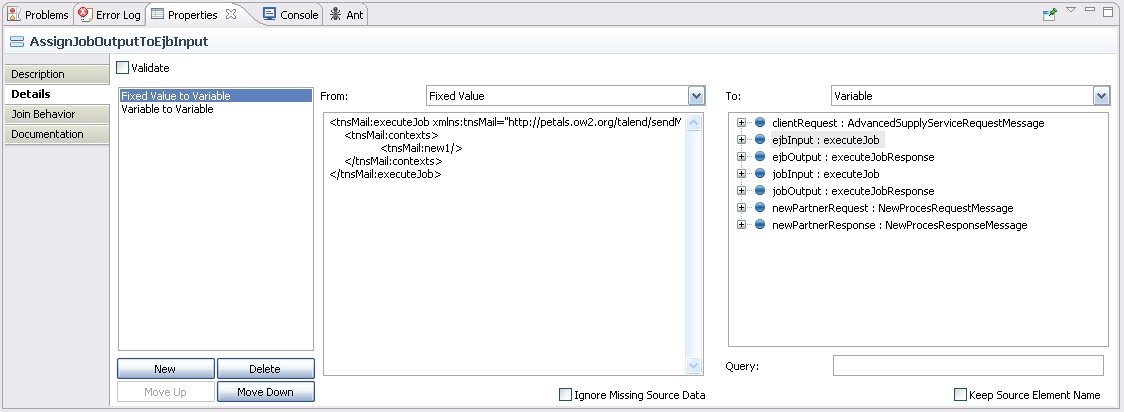Enable the Validate checkbox
Screen dimensions: 1124x412
[123, 68]
